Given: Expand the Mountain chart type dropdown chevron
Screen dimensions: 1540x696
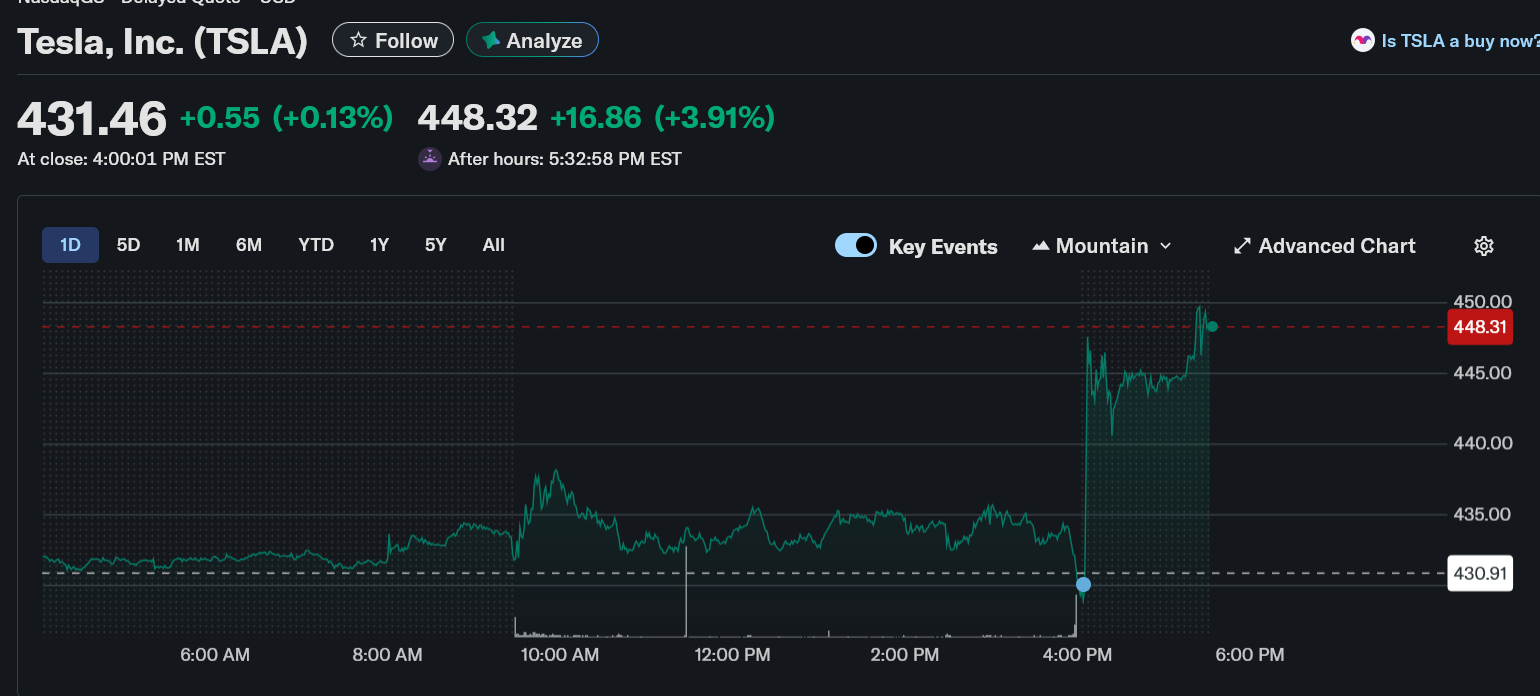Looking at the screenshot, I should click(x=1165, y=246).
